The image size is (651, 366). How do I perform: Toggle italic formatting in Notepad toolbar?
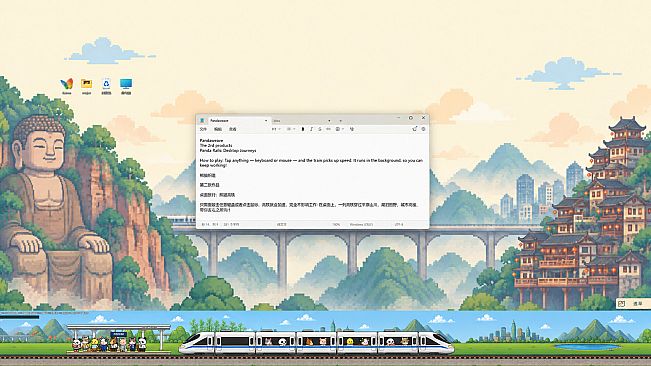coord(311,129)
